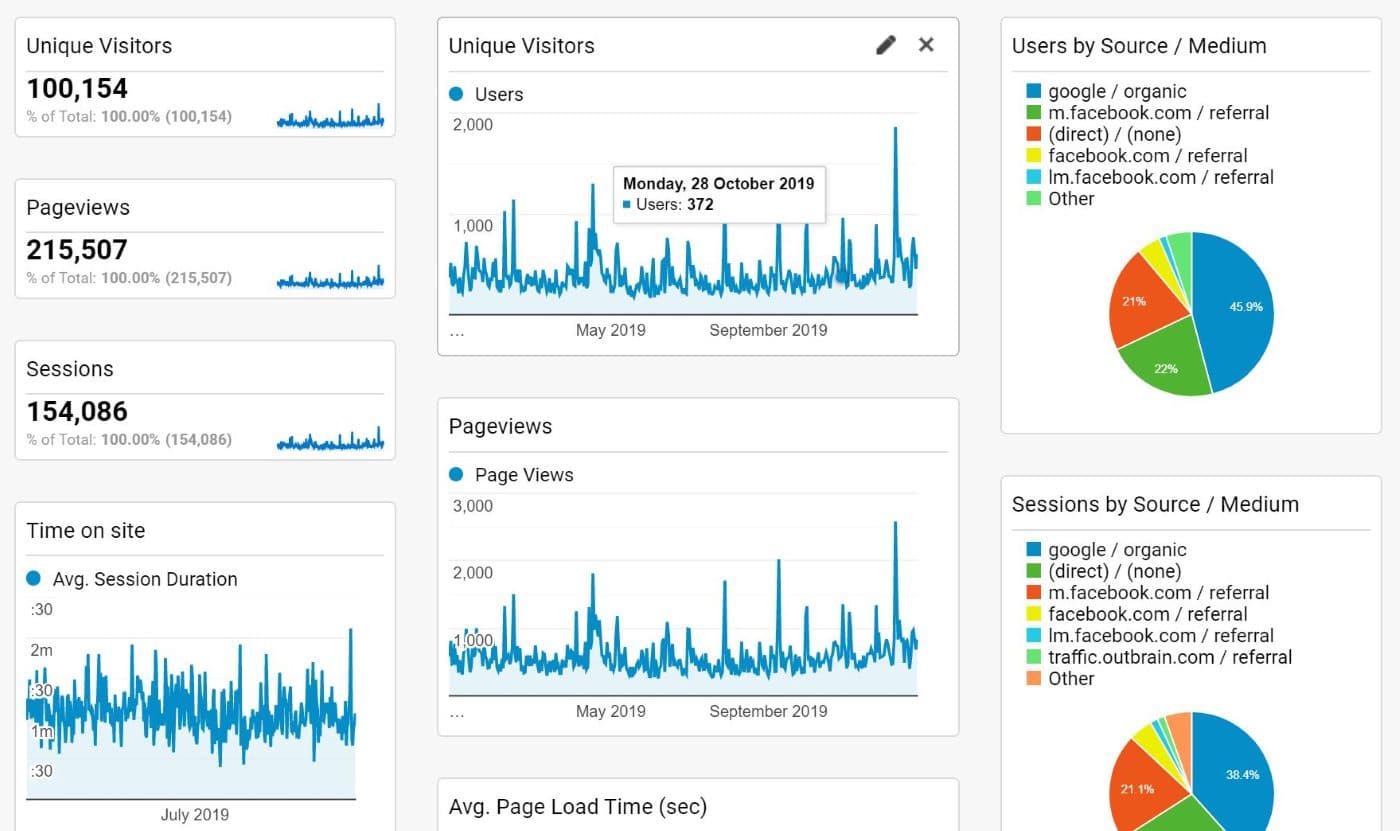Image resolution: width=1400 pixels, height=831 pixels.
Task: Click the traffic.outbrain.com / referral legend entry
Action: click(1169, 657)
